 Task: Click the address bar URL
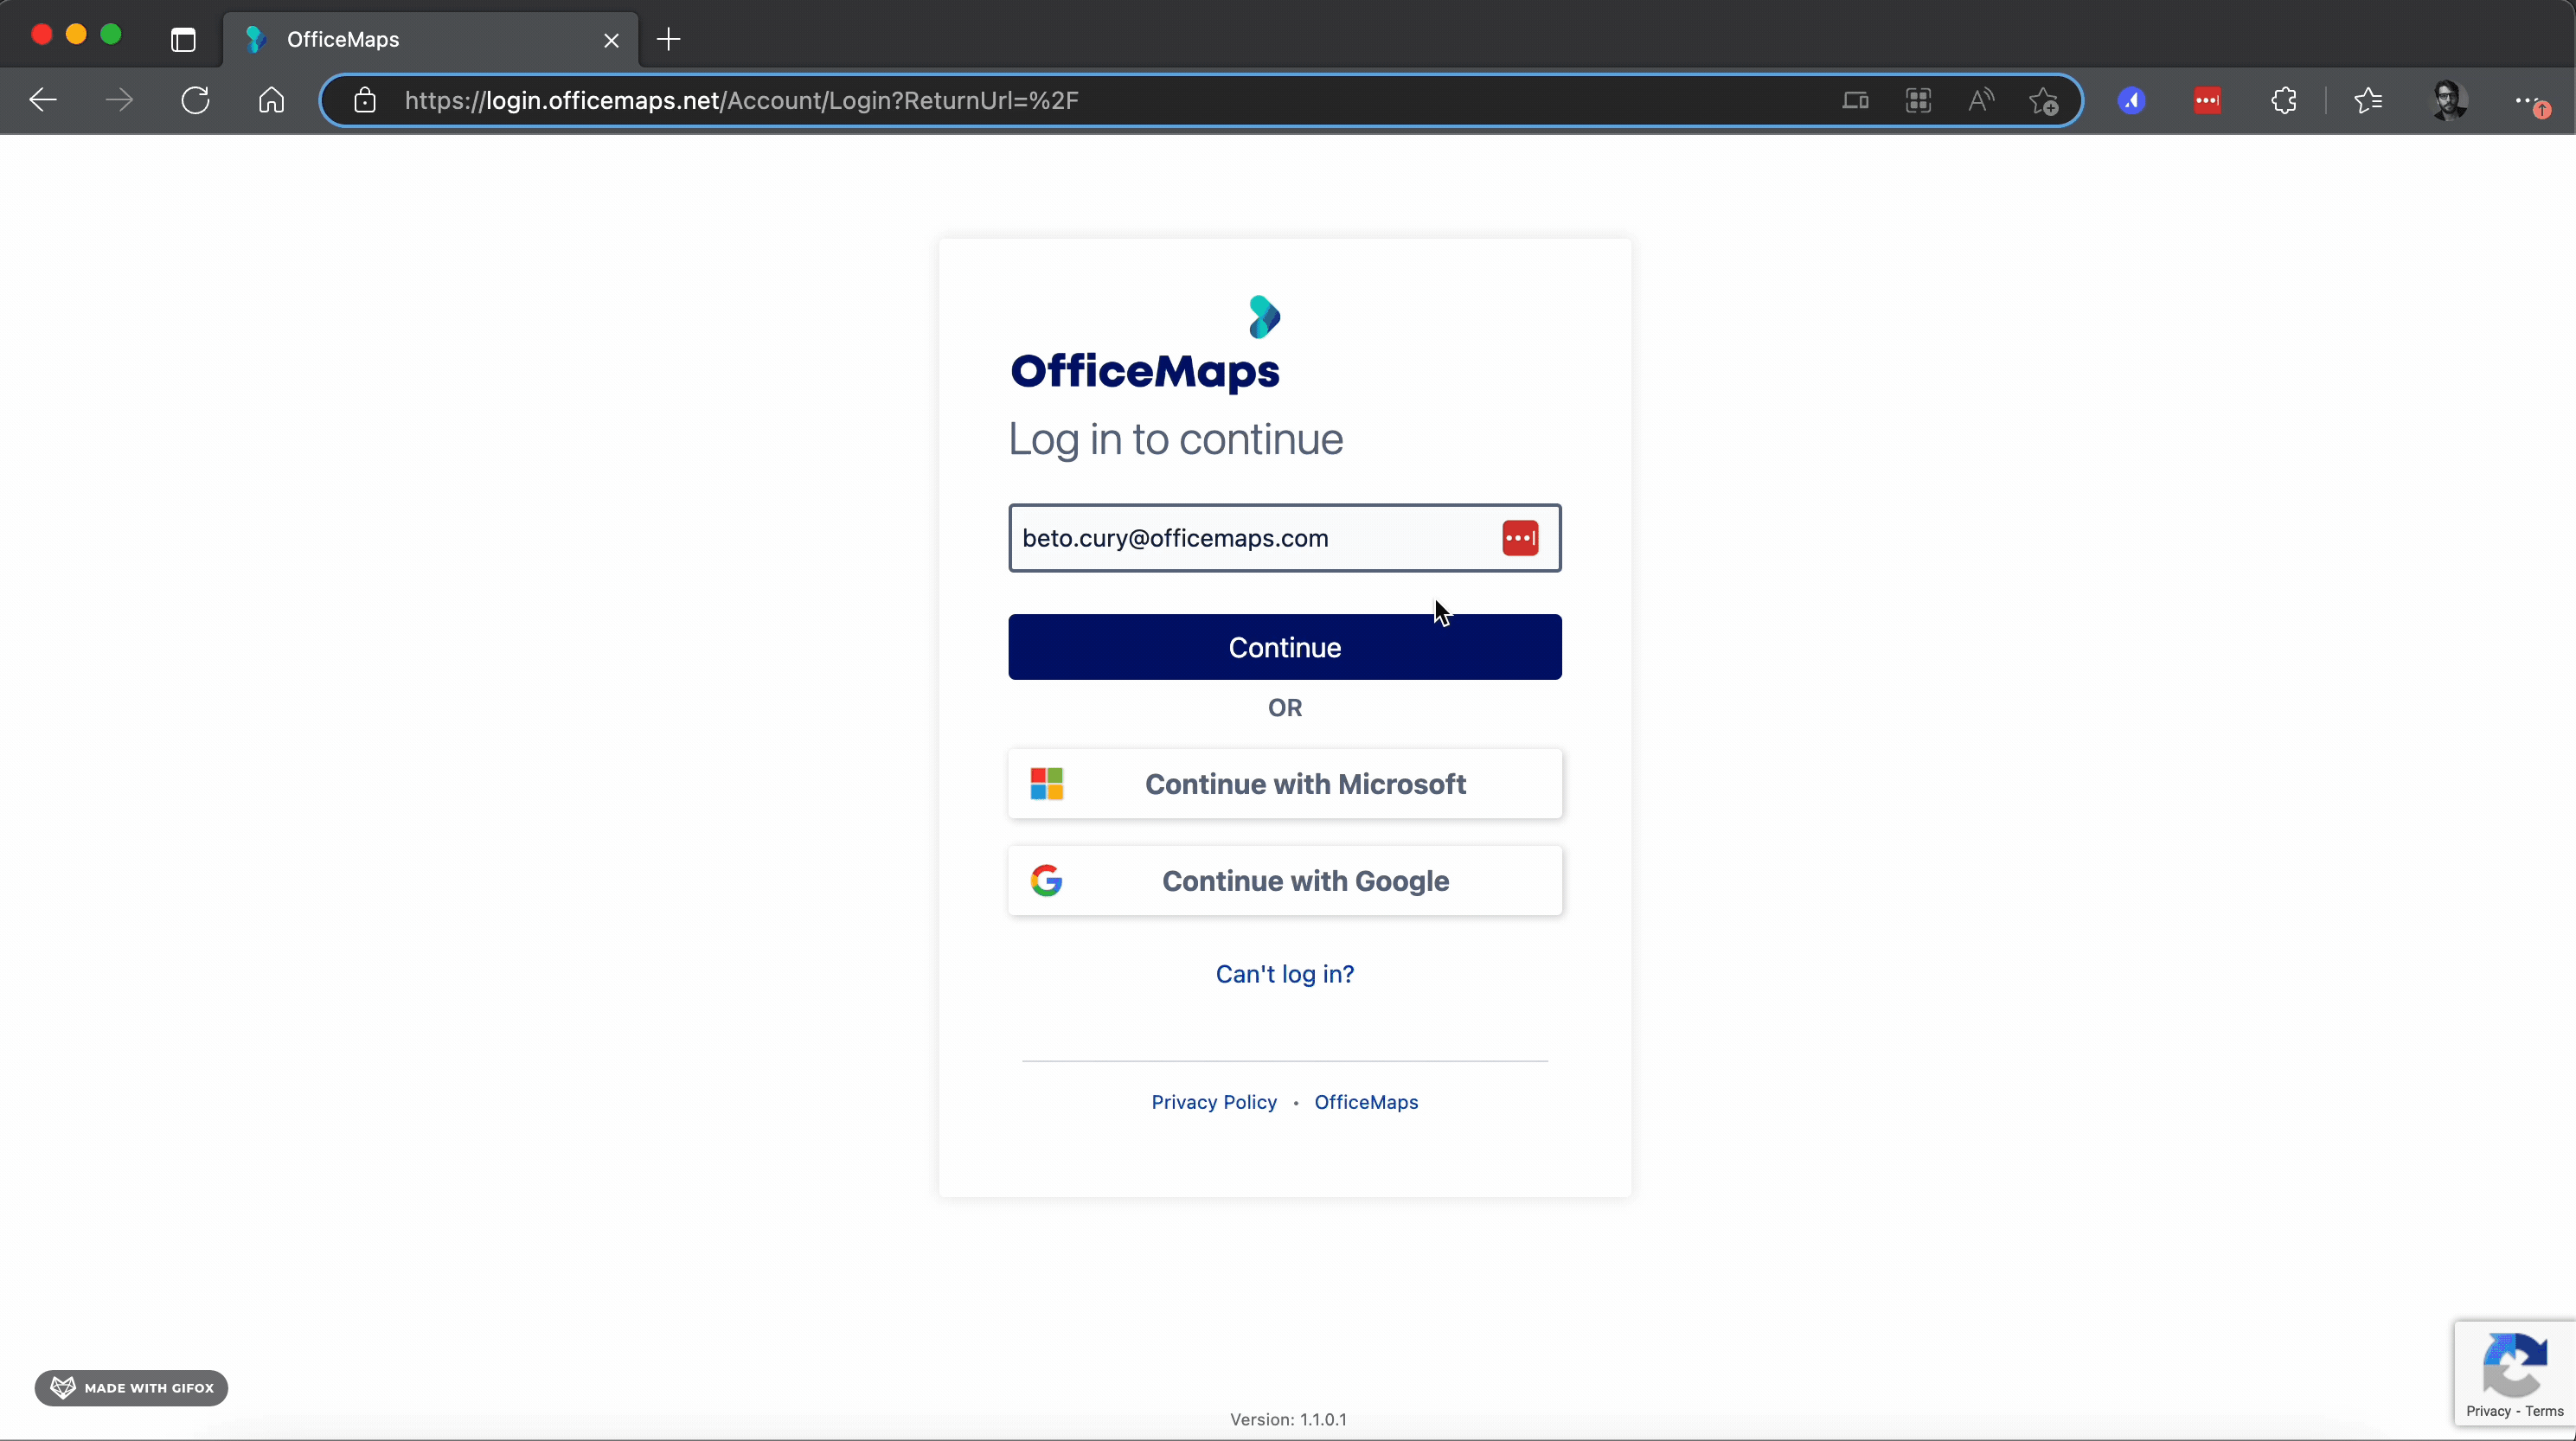coord(741,100)
